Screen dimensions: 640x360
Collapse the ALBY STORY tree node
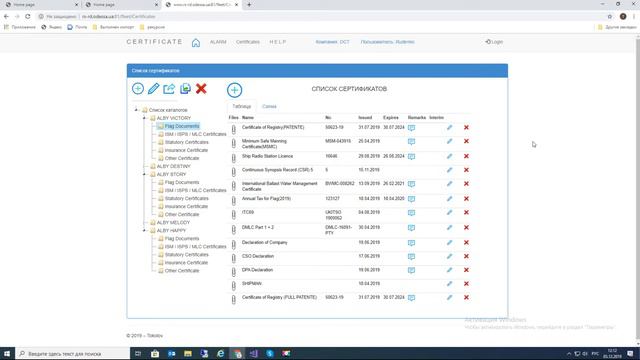click(x=144, y=174)
